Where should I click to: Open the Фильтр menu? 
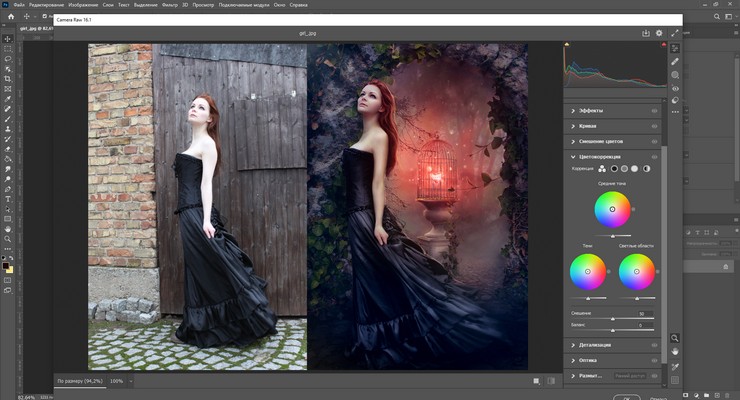[195, 5]
